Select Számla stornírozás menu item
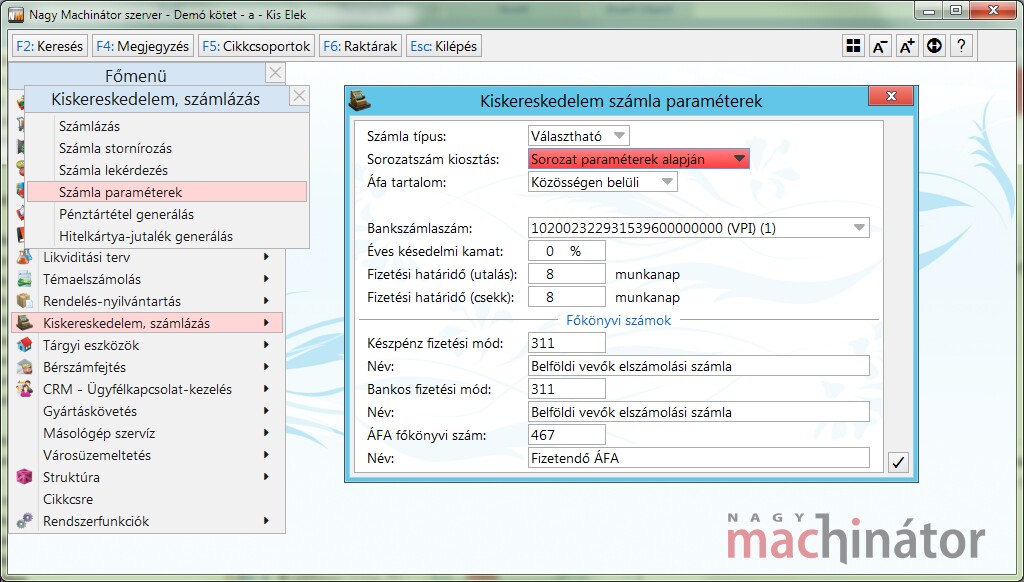The image size is (1024, 582). pyautogui.click(x=167, y=148)
